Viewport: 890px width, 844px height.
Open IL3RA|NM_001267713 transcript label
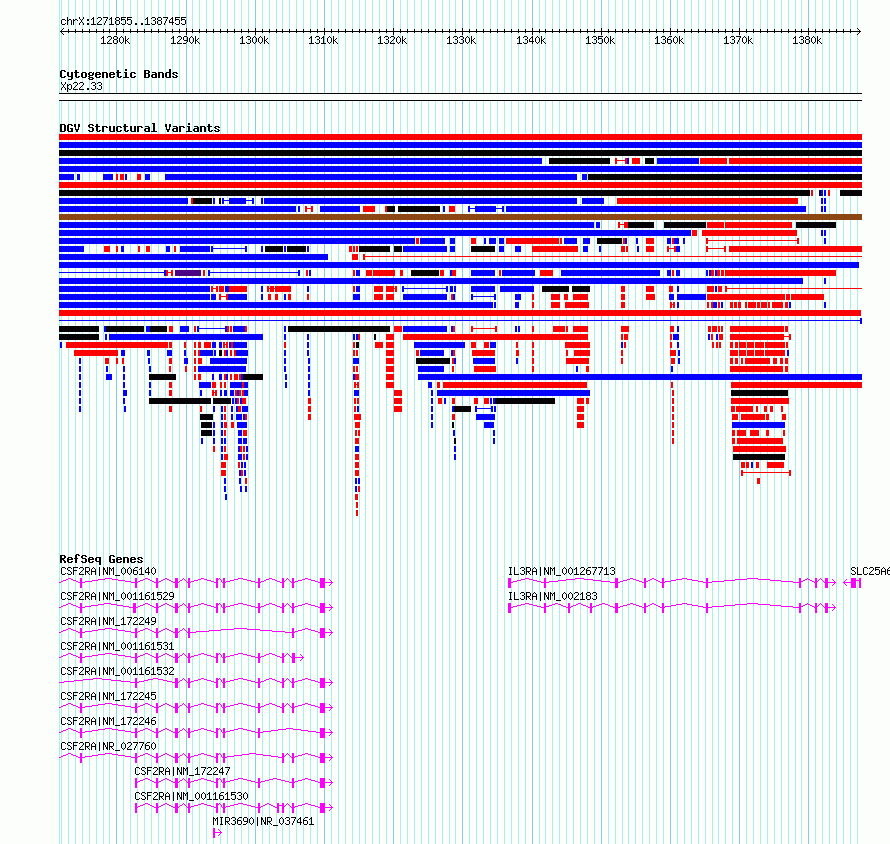point(562,572)
